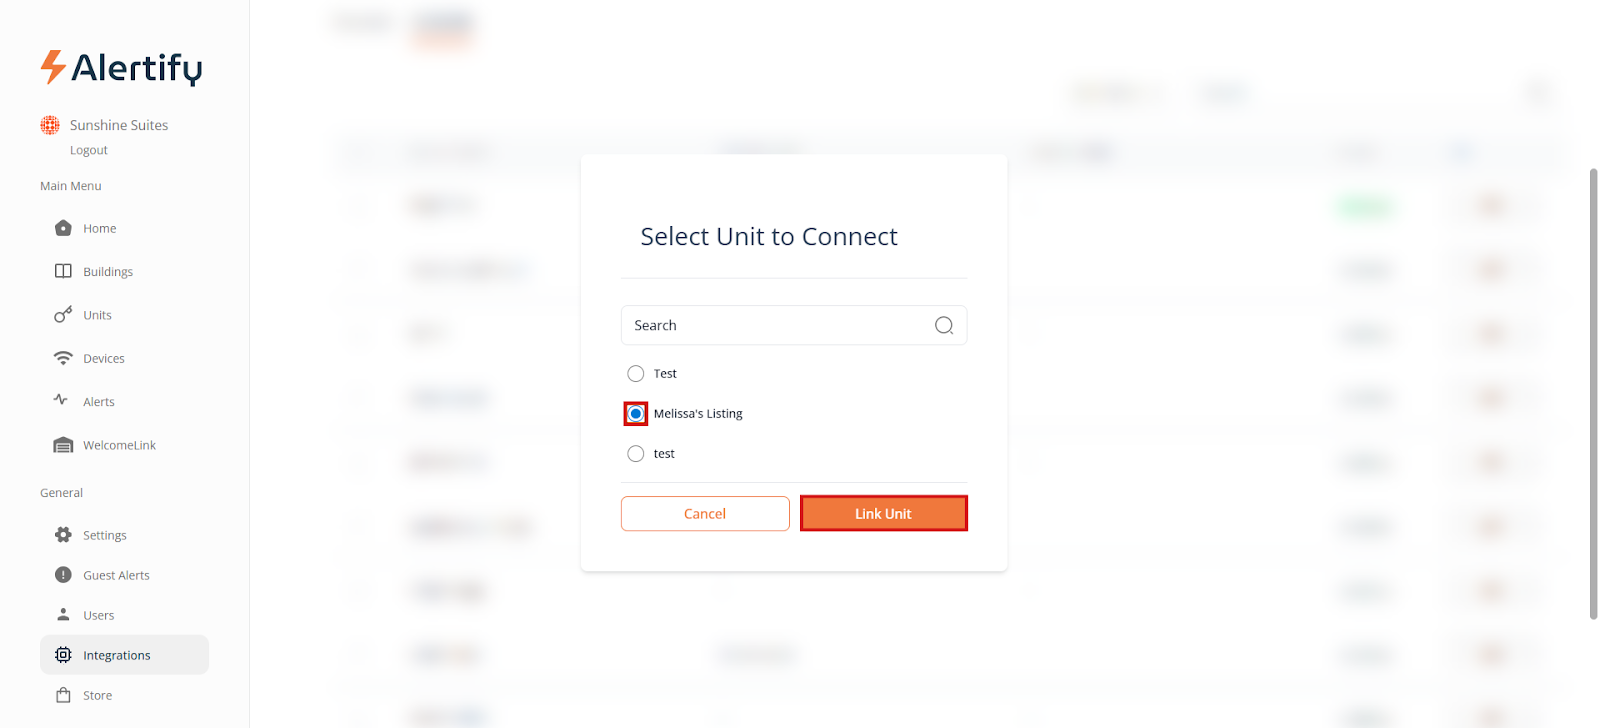Screen dimensions: 1600x728
Task: Cancel the unit selection dialog
Action: pyautogui.click(x=705, y=514)
